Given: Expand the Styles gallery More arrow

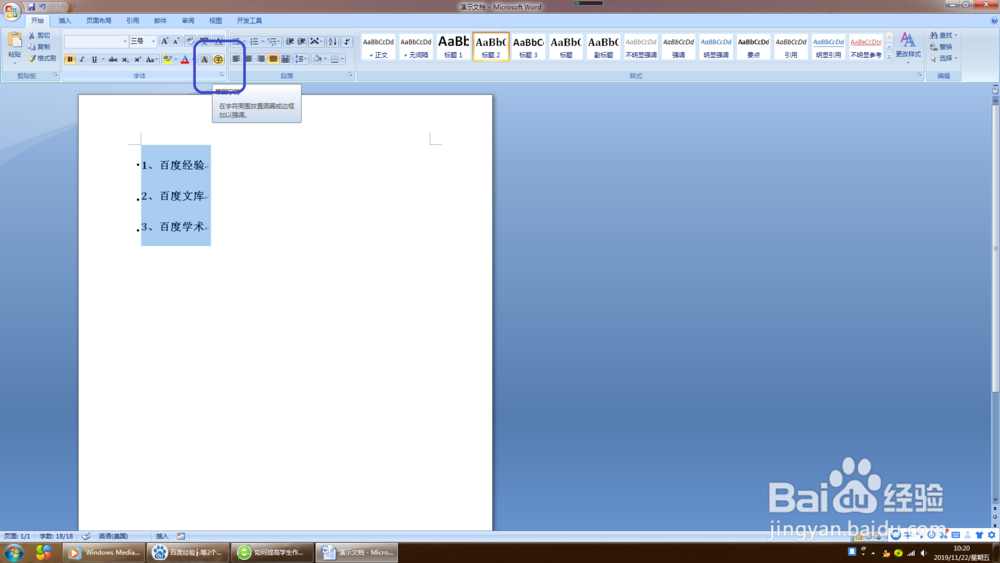Looking at the screenshot, I should click(x=889, y=57).
